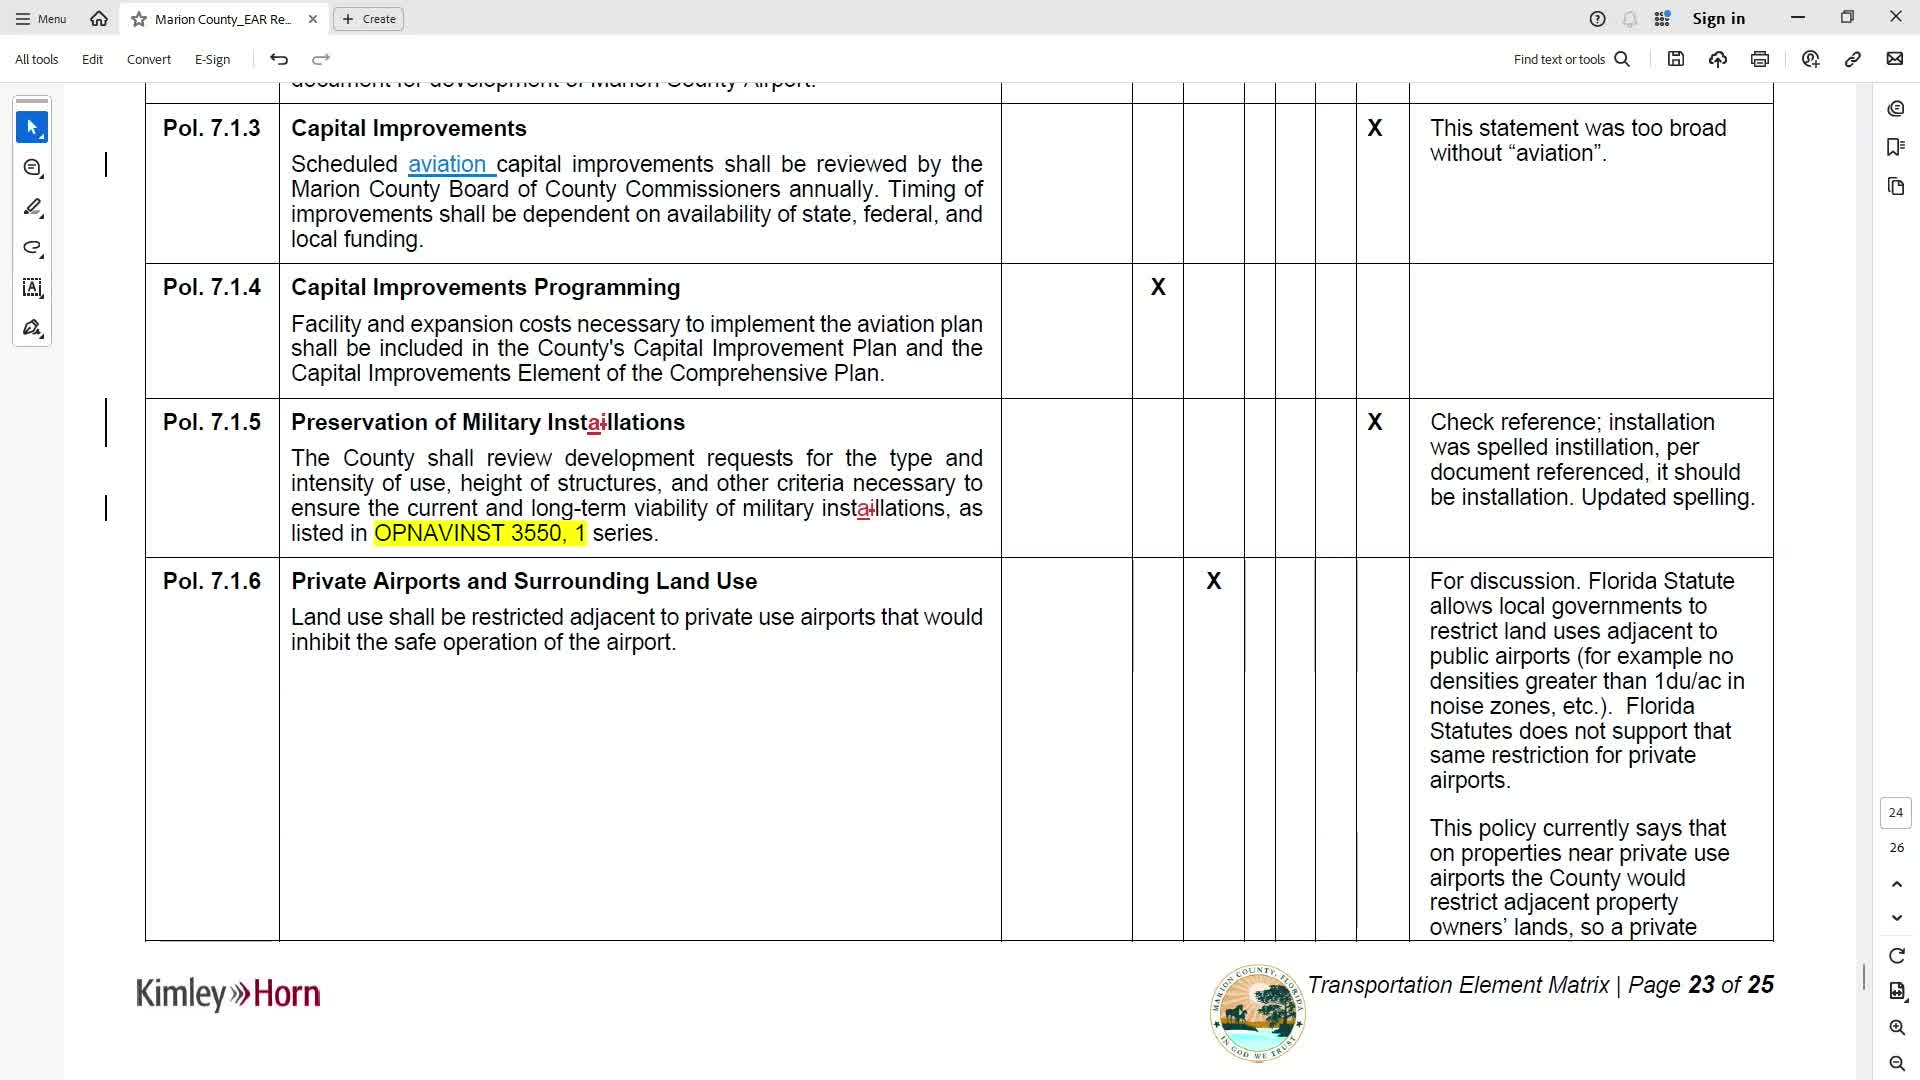
Task: Click the Create new tab button
Action: pos(369,19)
